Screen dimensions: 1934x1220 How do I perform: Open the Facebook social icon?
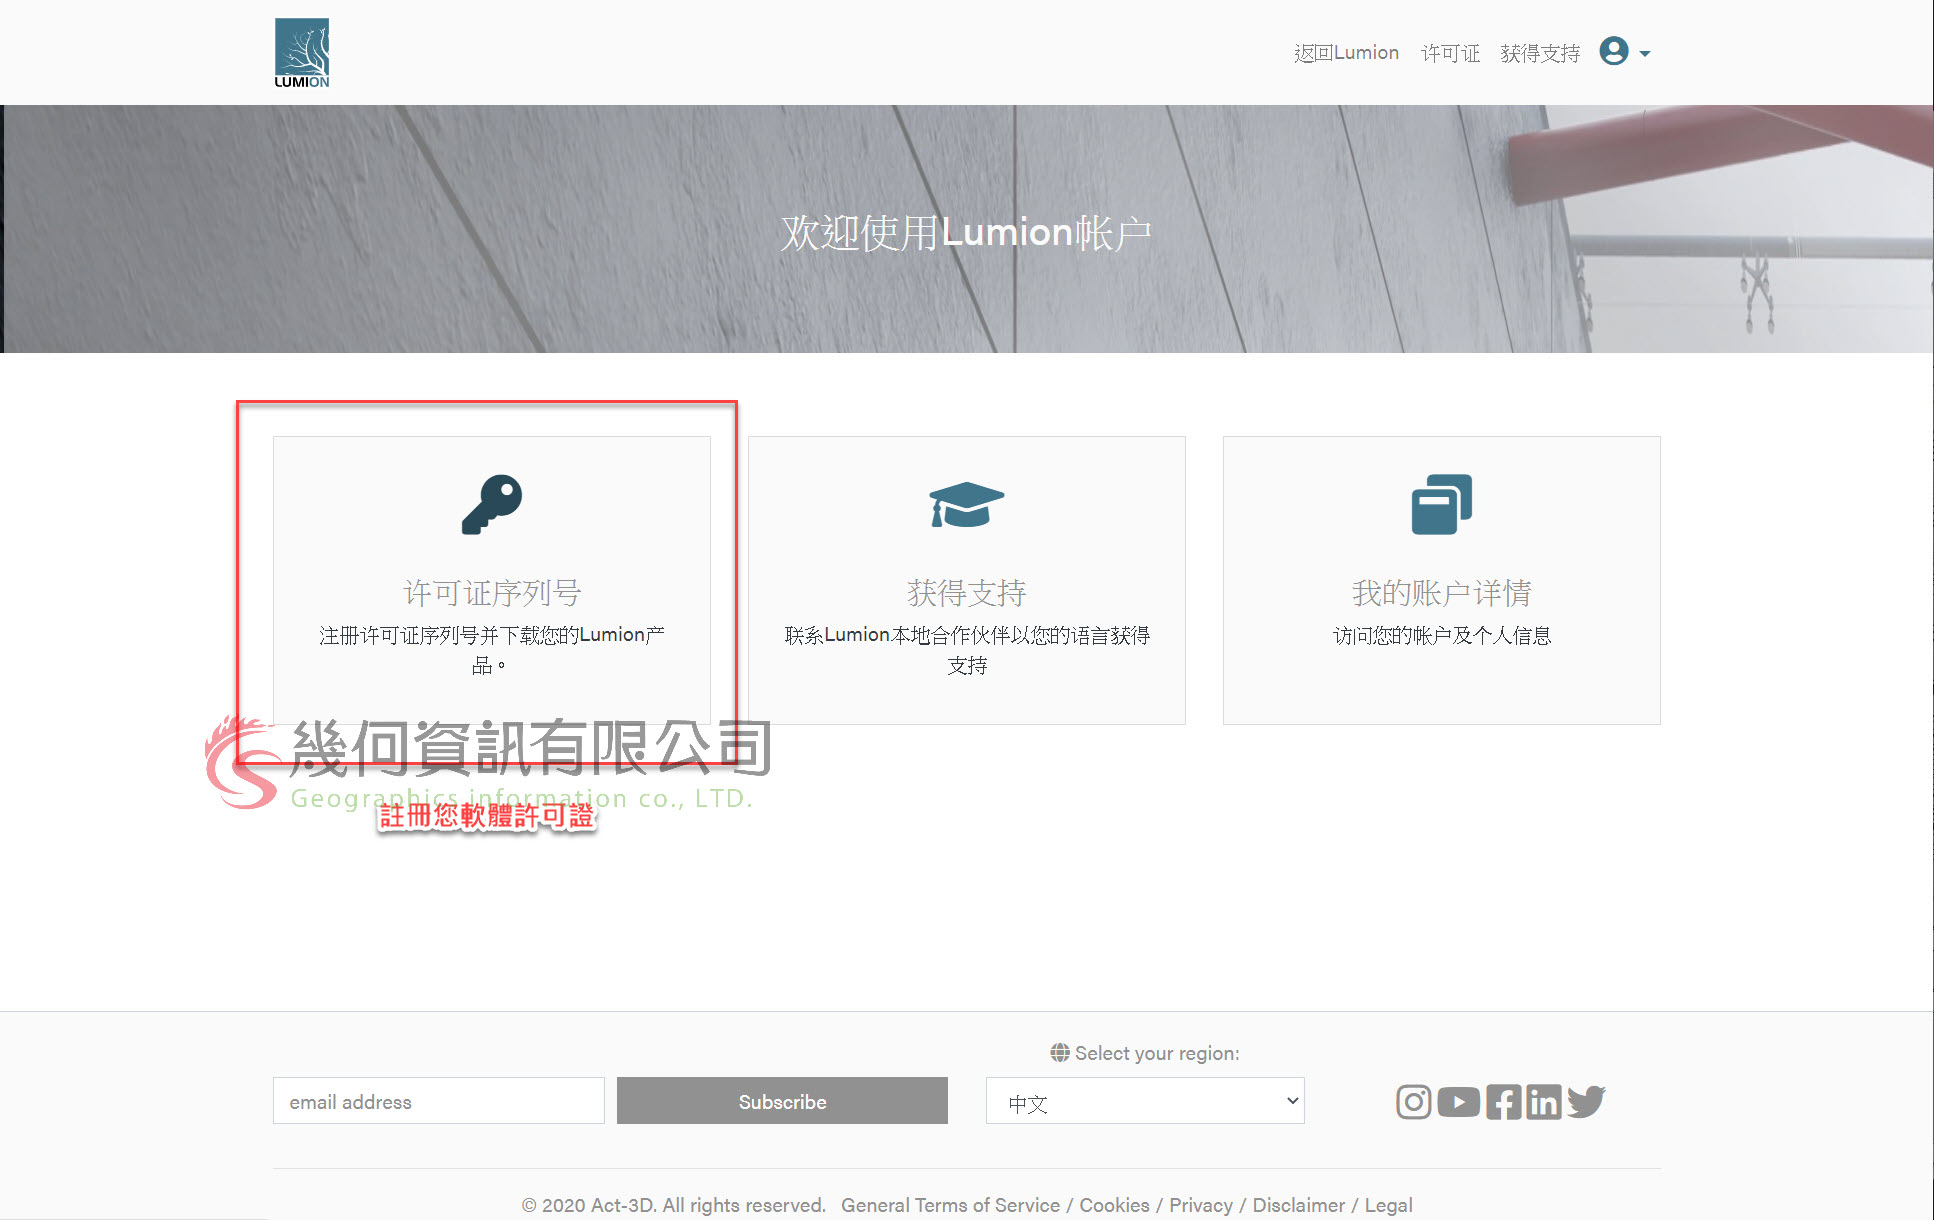coord(1503,1102)
